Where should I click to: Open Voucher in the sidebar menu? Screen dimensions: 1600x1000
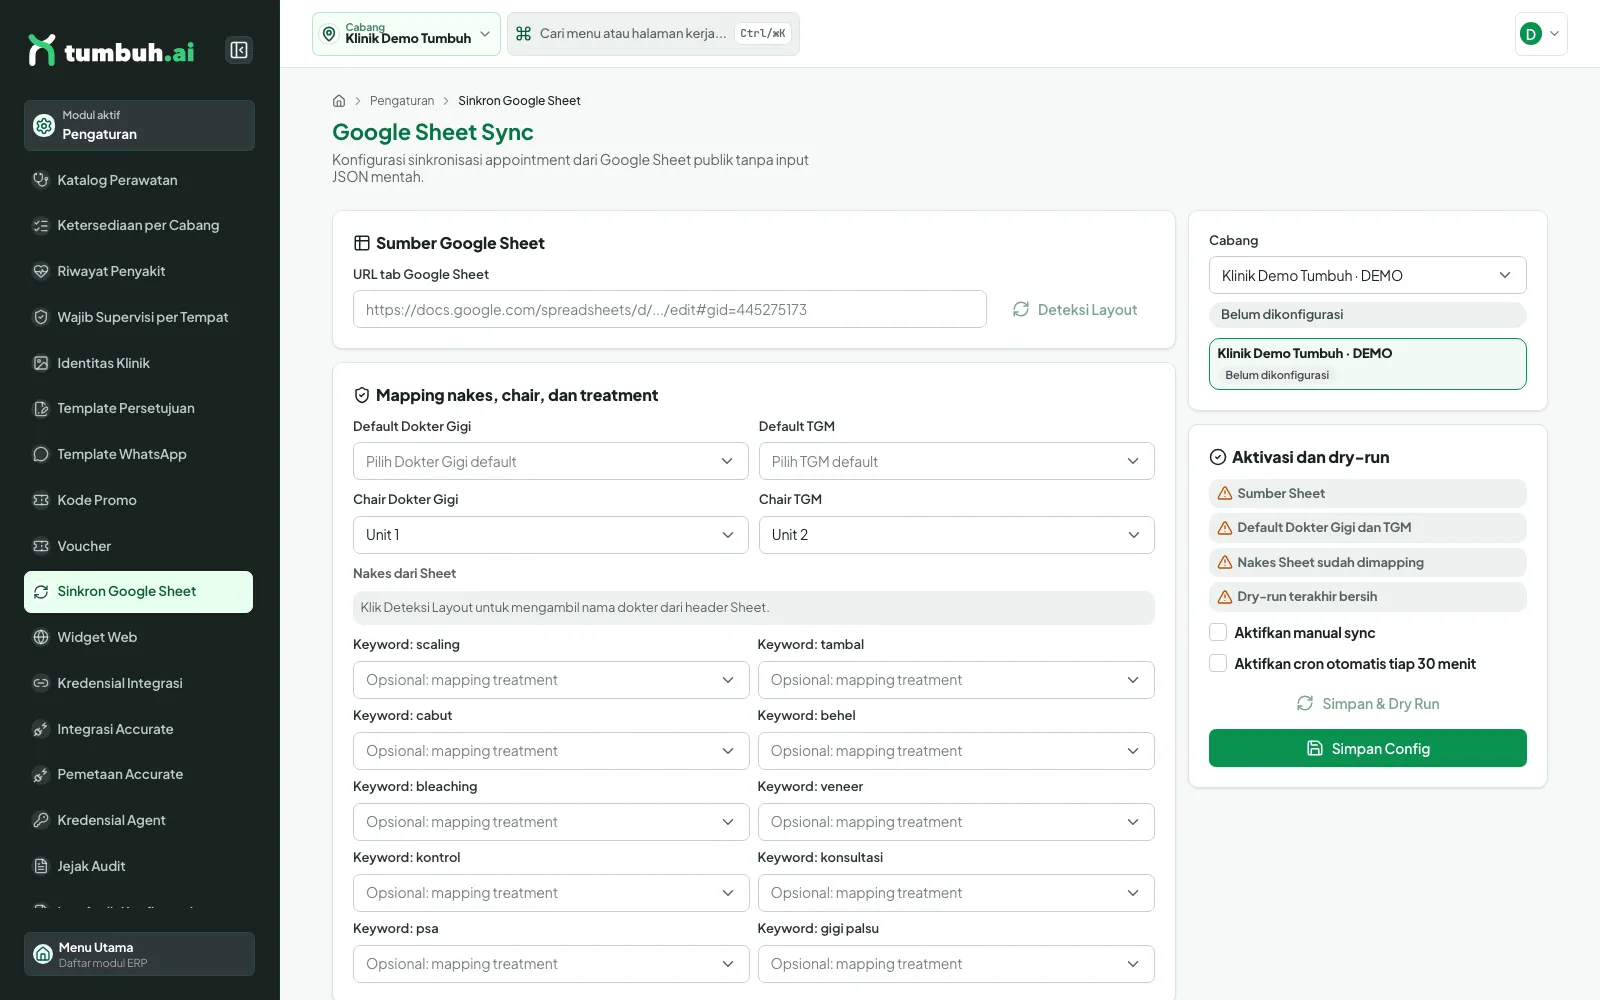[138, 546]
